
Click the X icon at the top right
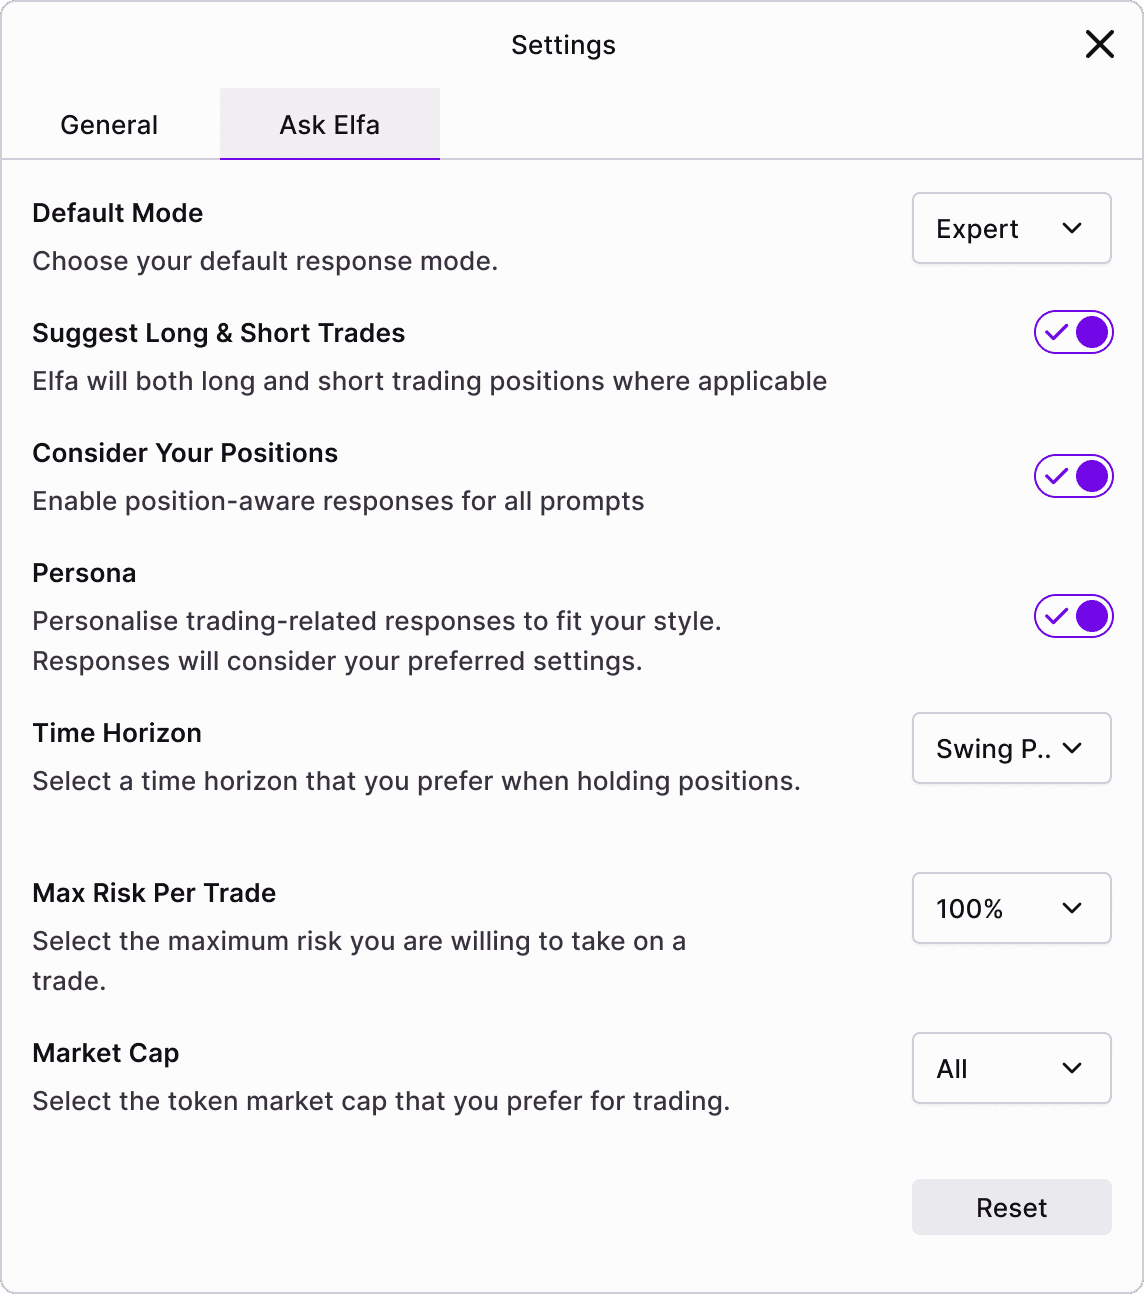[1100, 44]
